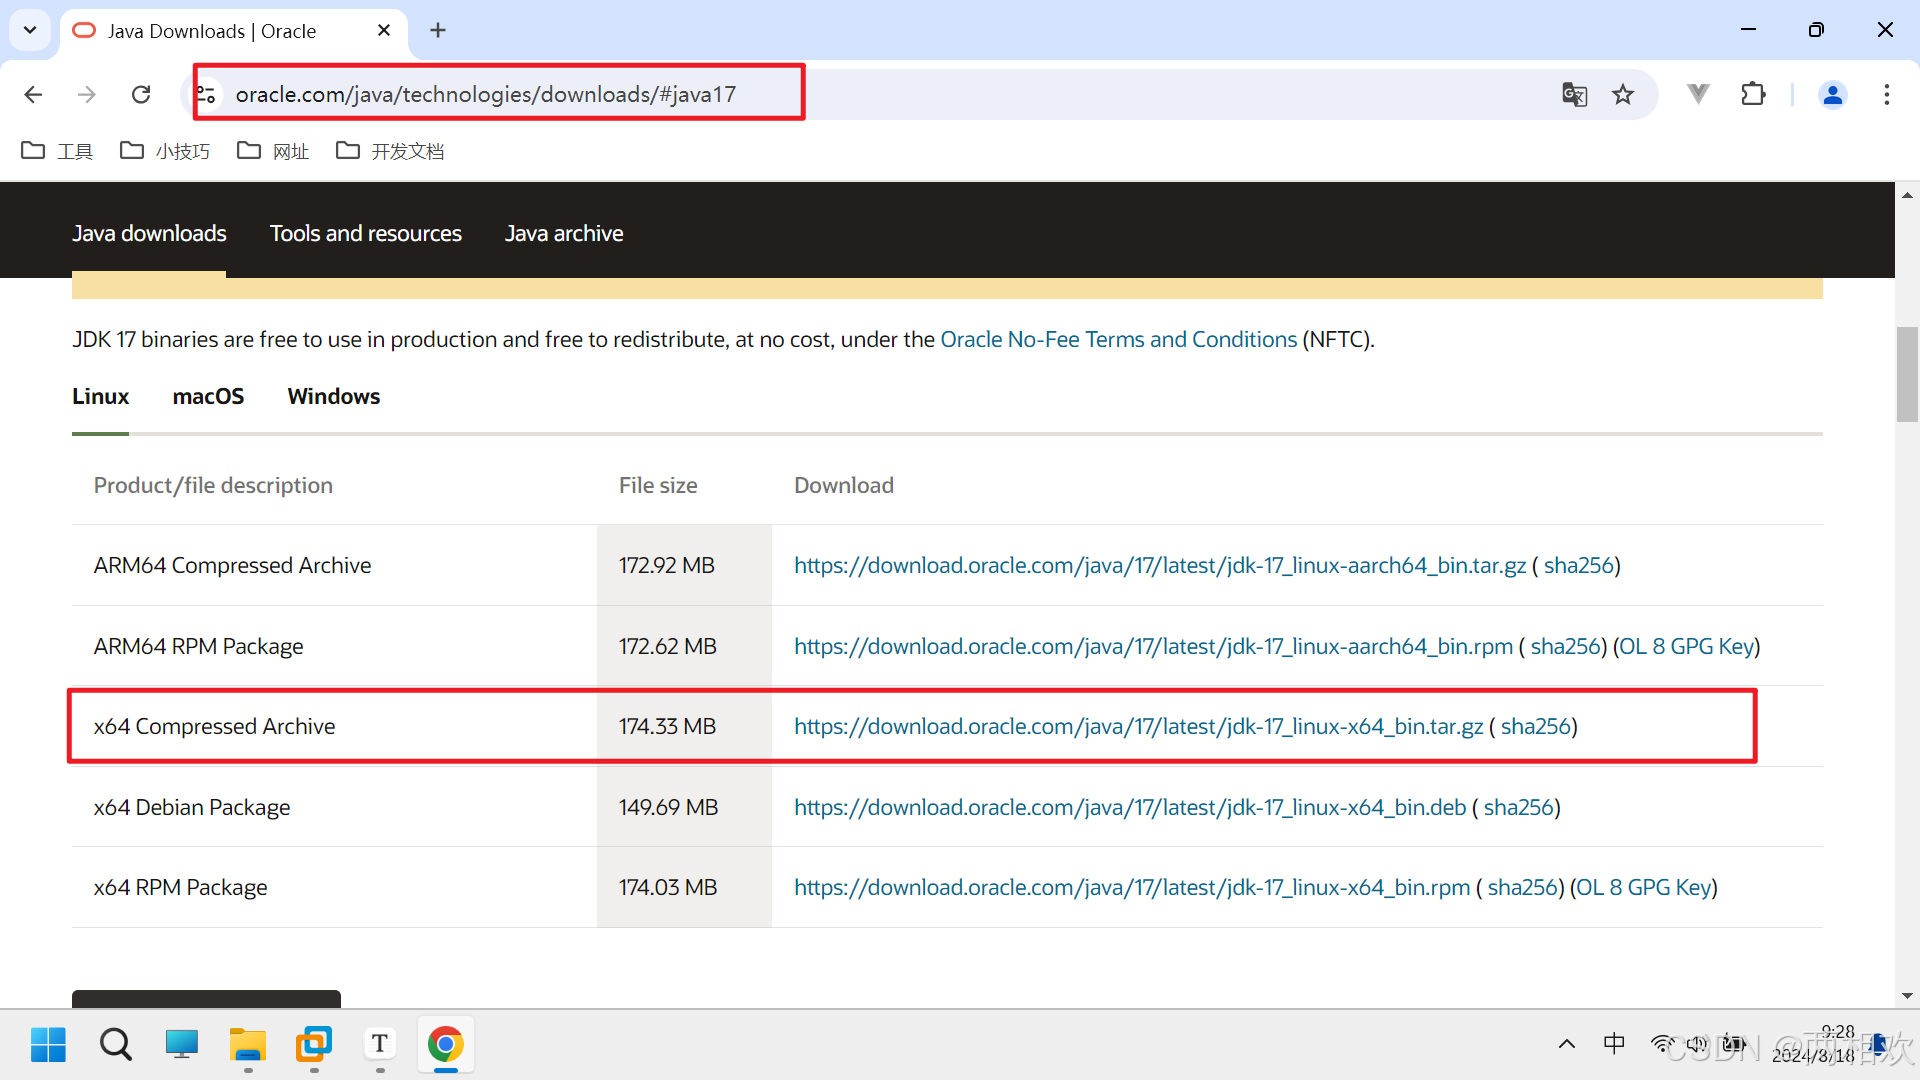The width and height of the screenshot is (1920, 1080).
Task: Open the Chrome three-dot menu
Action: pos(1886,94)
